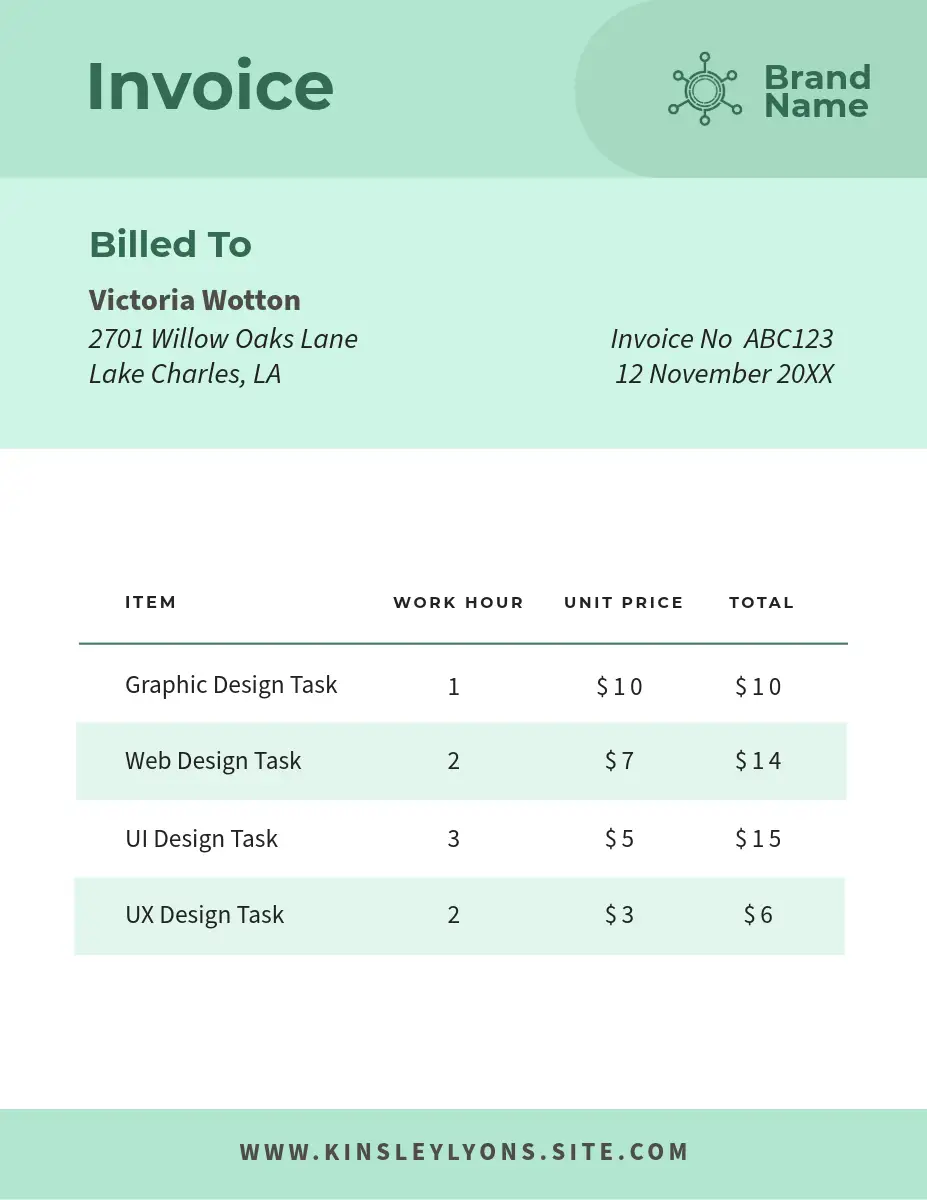Click the UNIT PRICE column header
The height and width of the screenshot is (1200, 927).
[623, 602]
